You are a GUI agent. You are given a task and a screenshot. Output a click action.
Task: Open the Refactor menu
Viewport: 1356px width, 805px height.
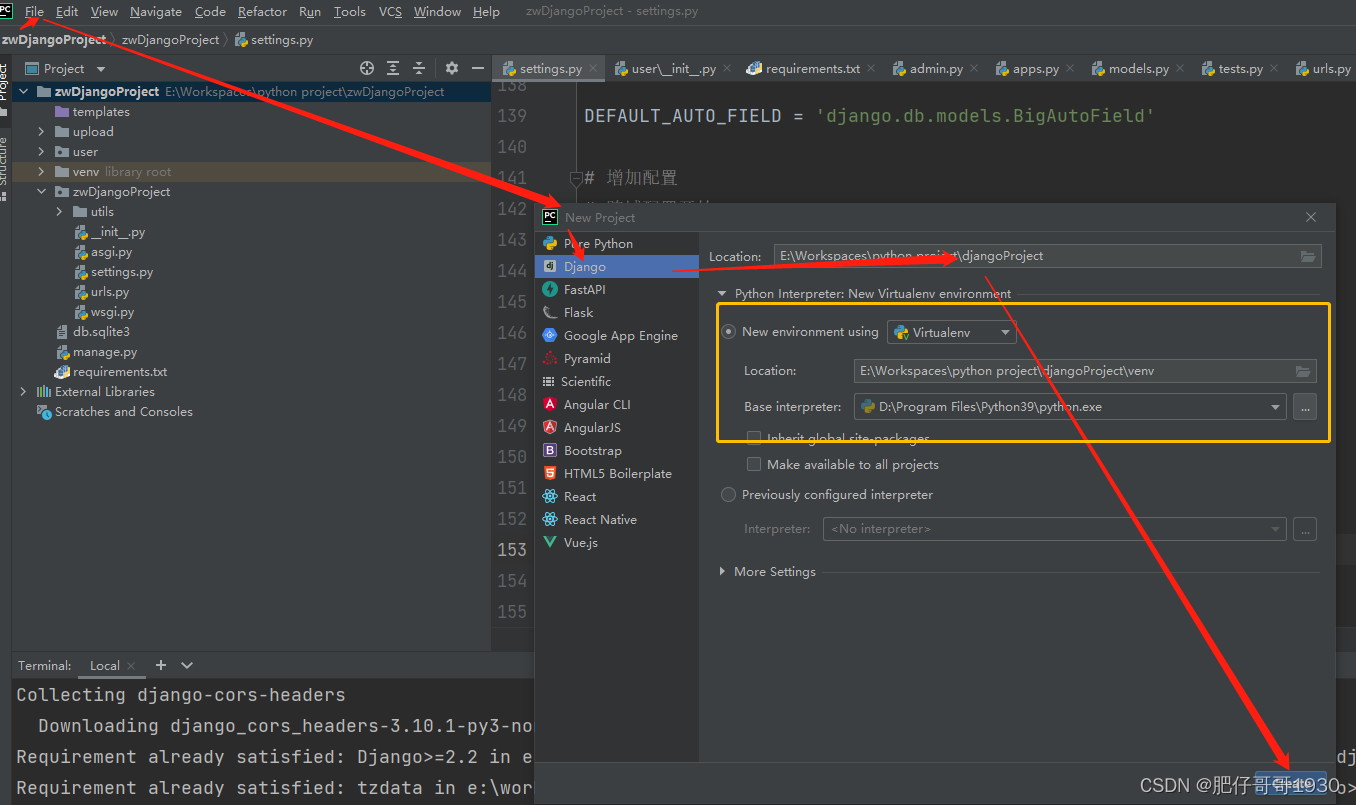point(262,12)
